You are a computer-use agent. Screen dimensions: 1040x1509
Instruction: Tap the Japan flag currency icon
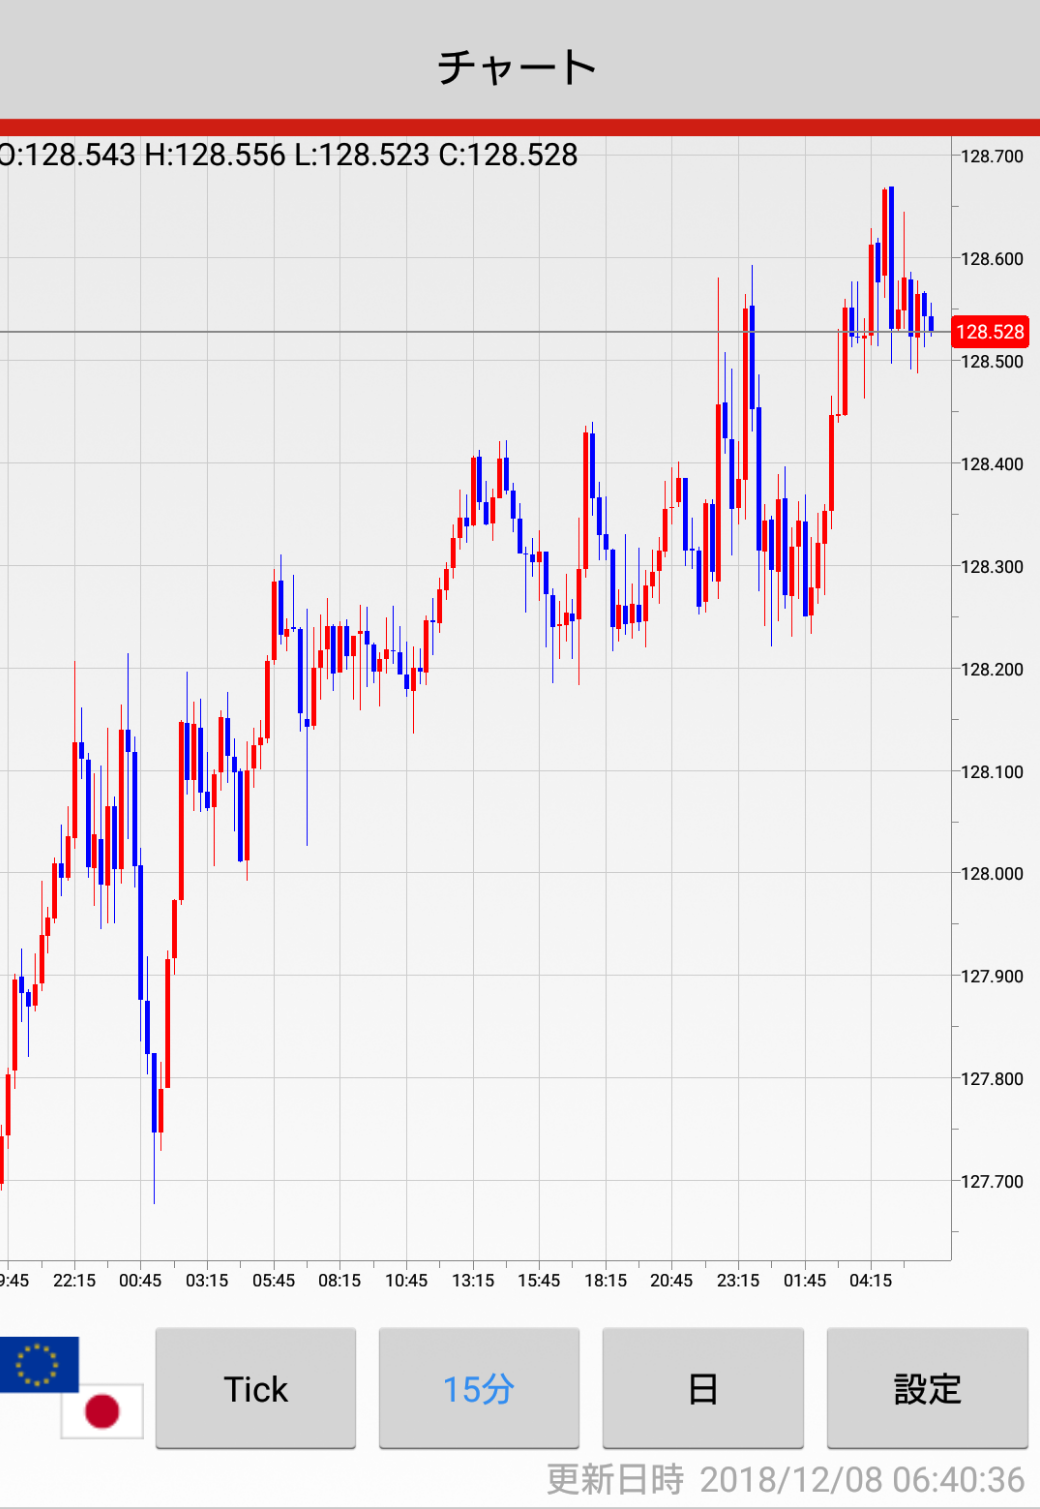102,1411
